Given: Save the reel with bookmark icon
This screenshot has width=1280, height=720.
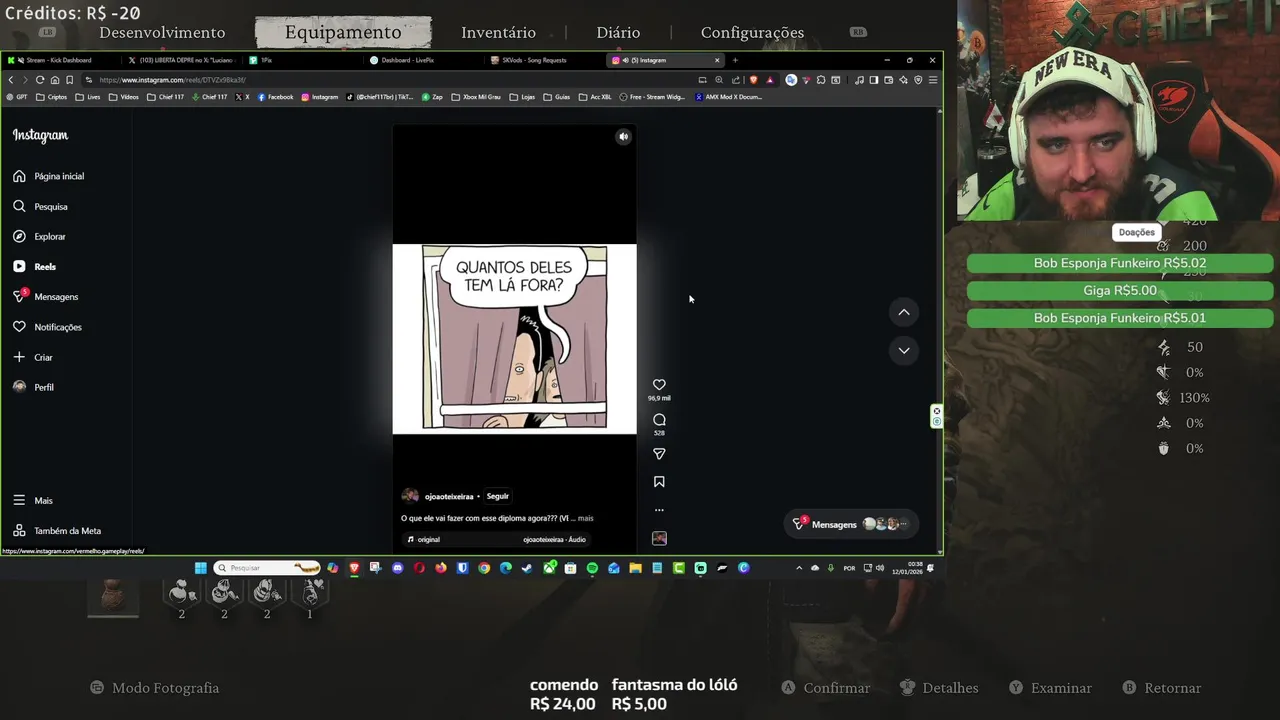Looking at the screenshot, I should pyautogui.click(x=659, y=482).
